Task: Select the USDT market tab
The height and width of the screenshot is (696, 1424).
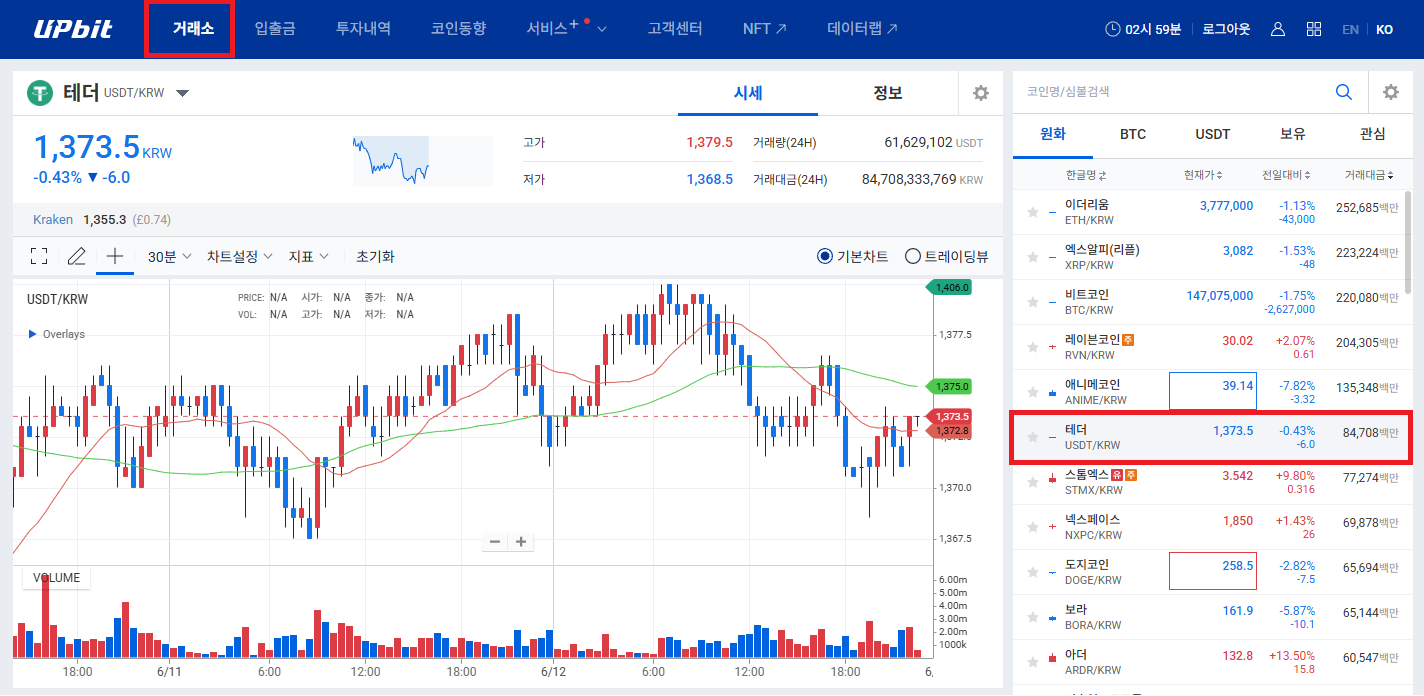Action: [x=1213, y=134]
